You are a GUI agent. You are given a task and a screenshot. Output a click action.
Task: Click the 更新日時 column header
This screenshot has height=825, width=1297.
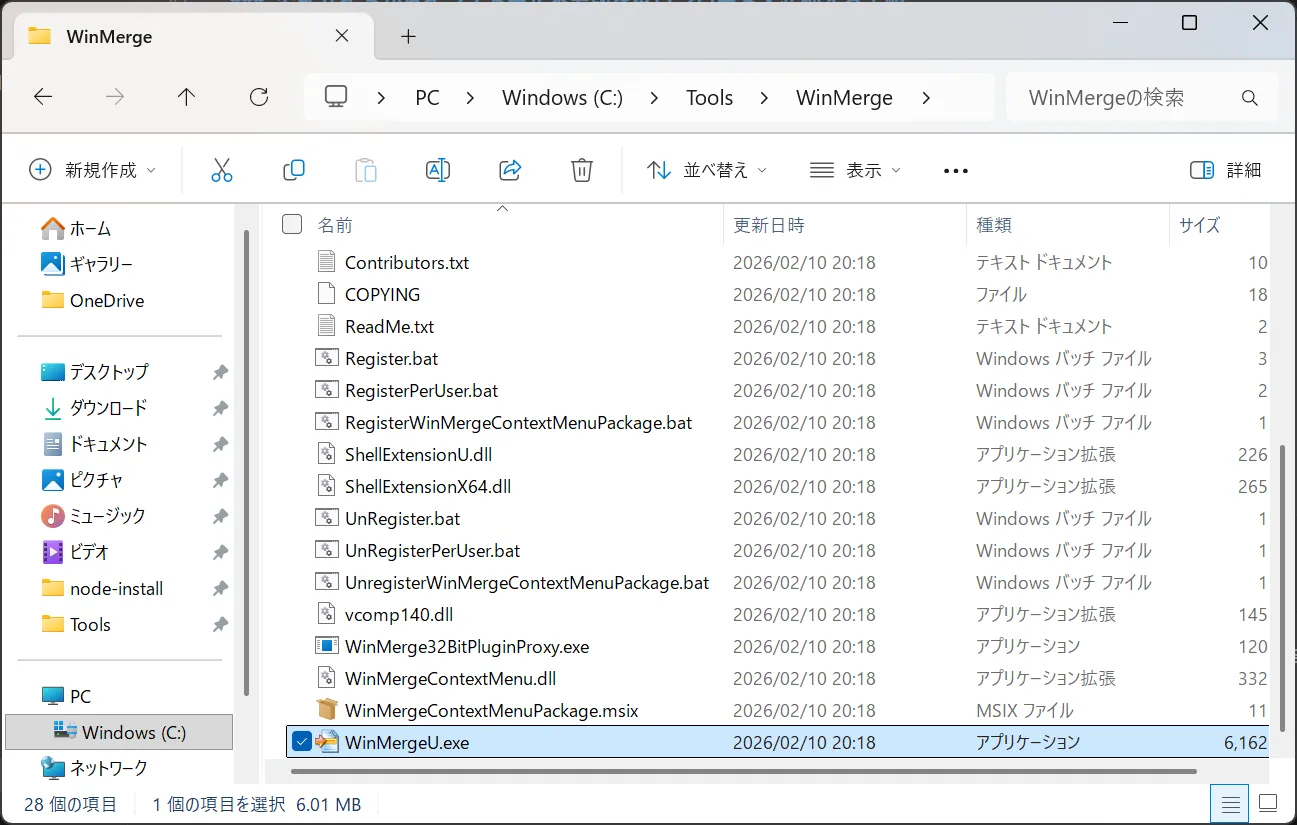769,225
